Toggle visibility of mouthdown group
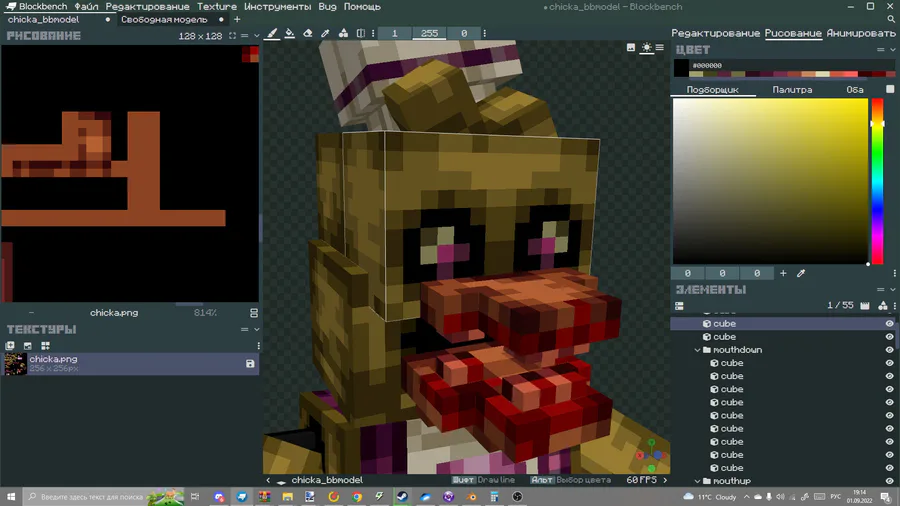The width and height of the screenshot is (900, 506). tap(889, 350)
